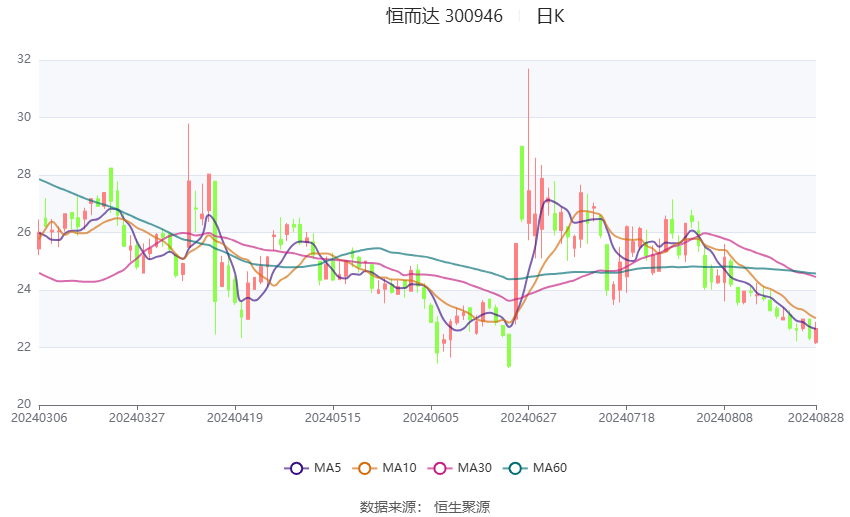Toggle the MA30 legend series
The image size is (850, 517).
pyautogui.click(x=460, y=468)
